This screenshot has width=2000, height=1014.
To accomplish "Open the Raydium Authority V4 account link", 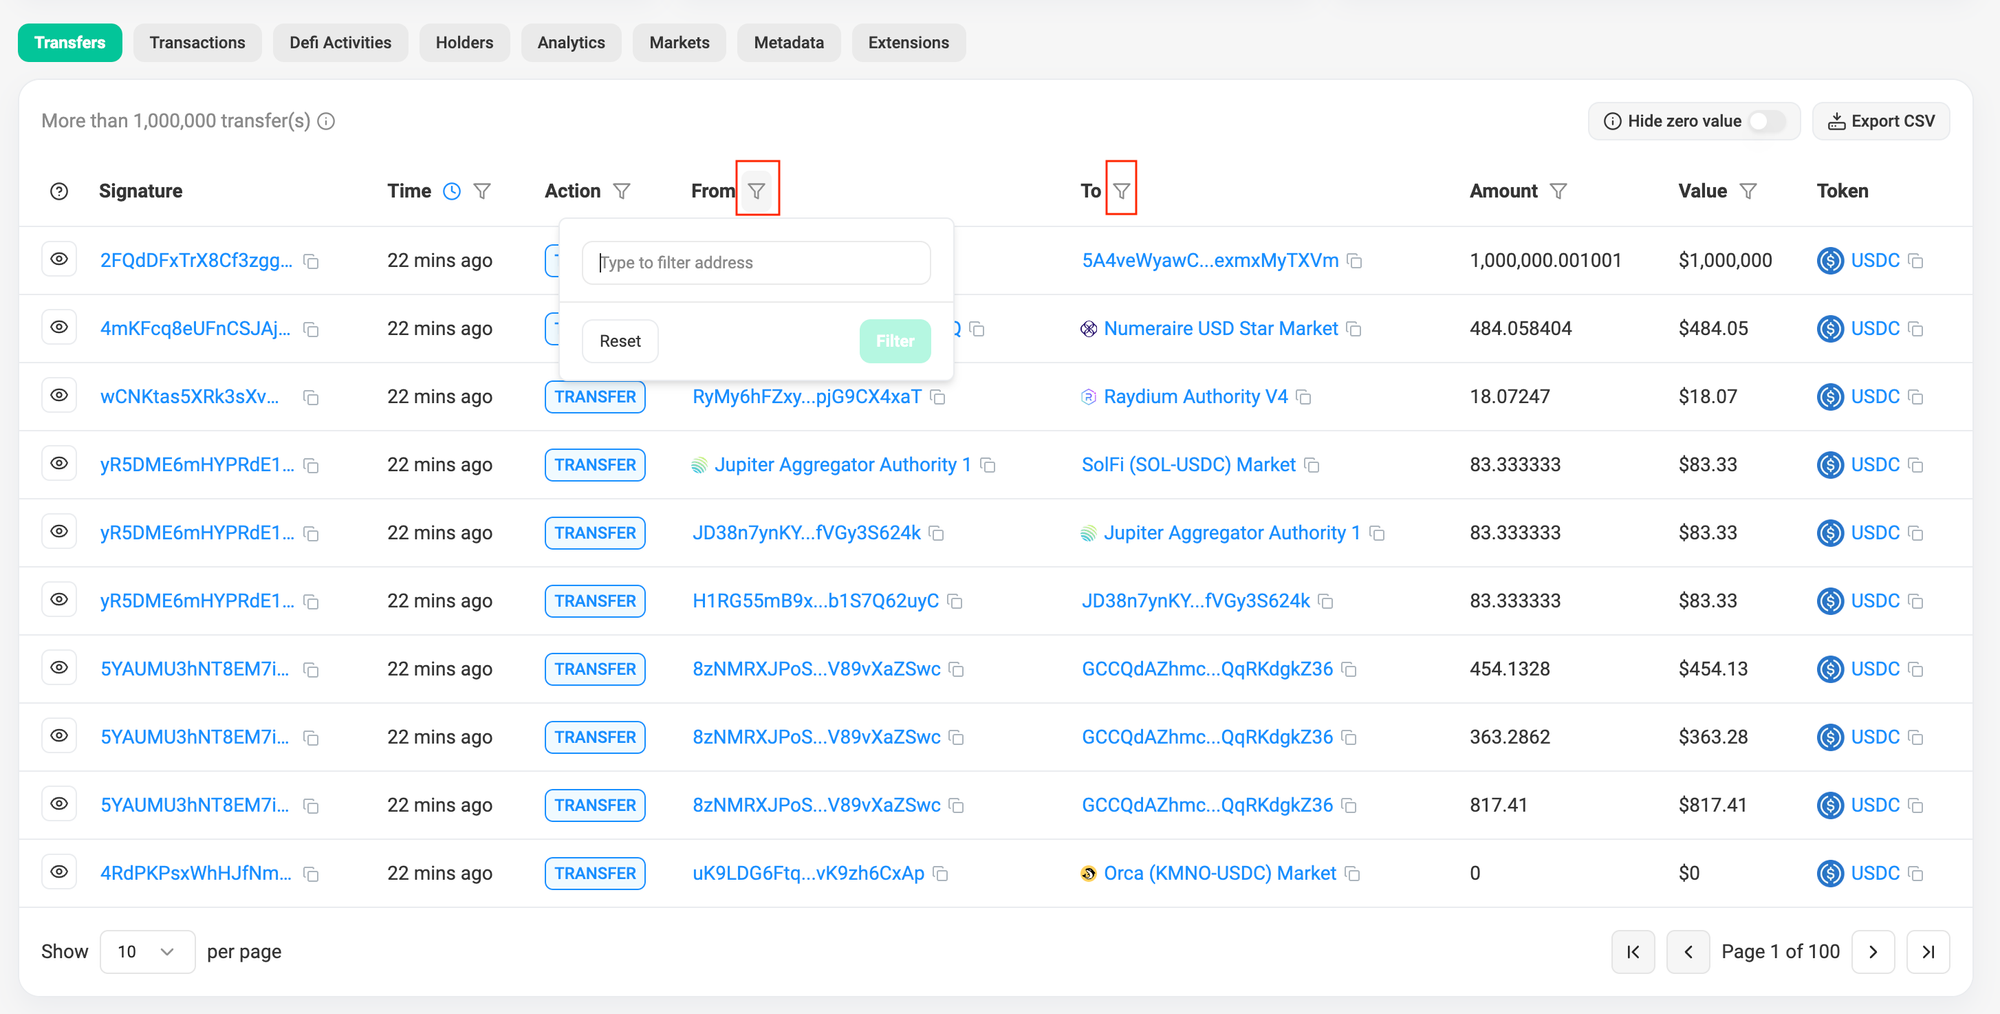I will 1195,397.
